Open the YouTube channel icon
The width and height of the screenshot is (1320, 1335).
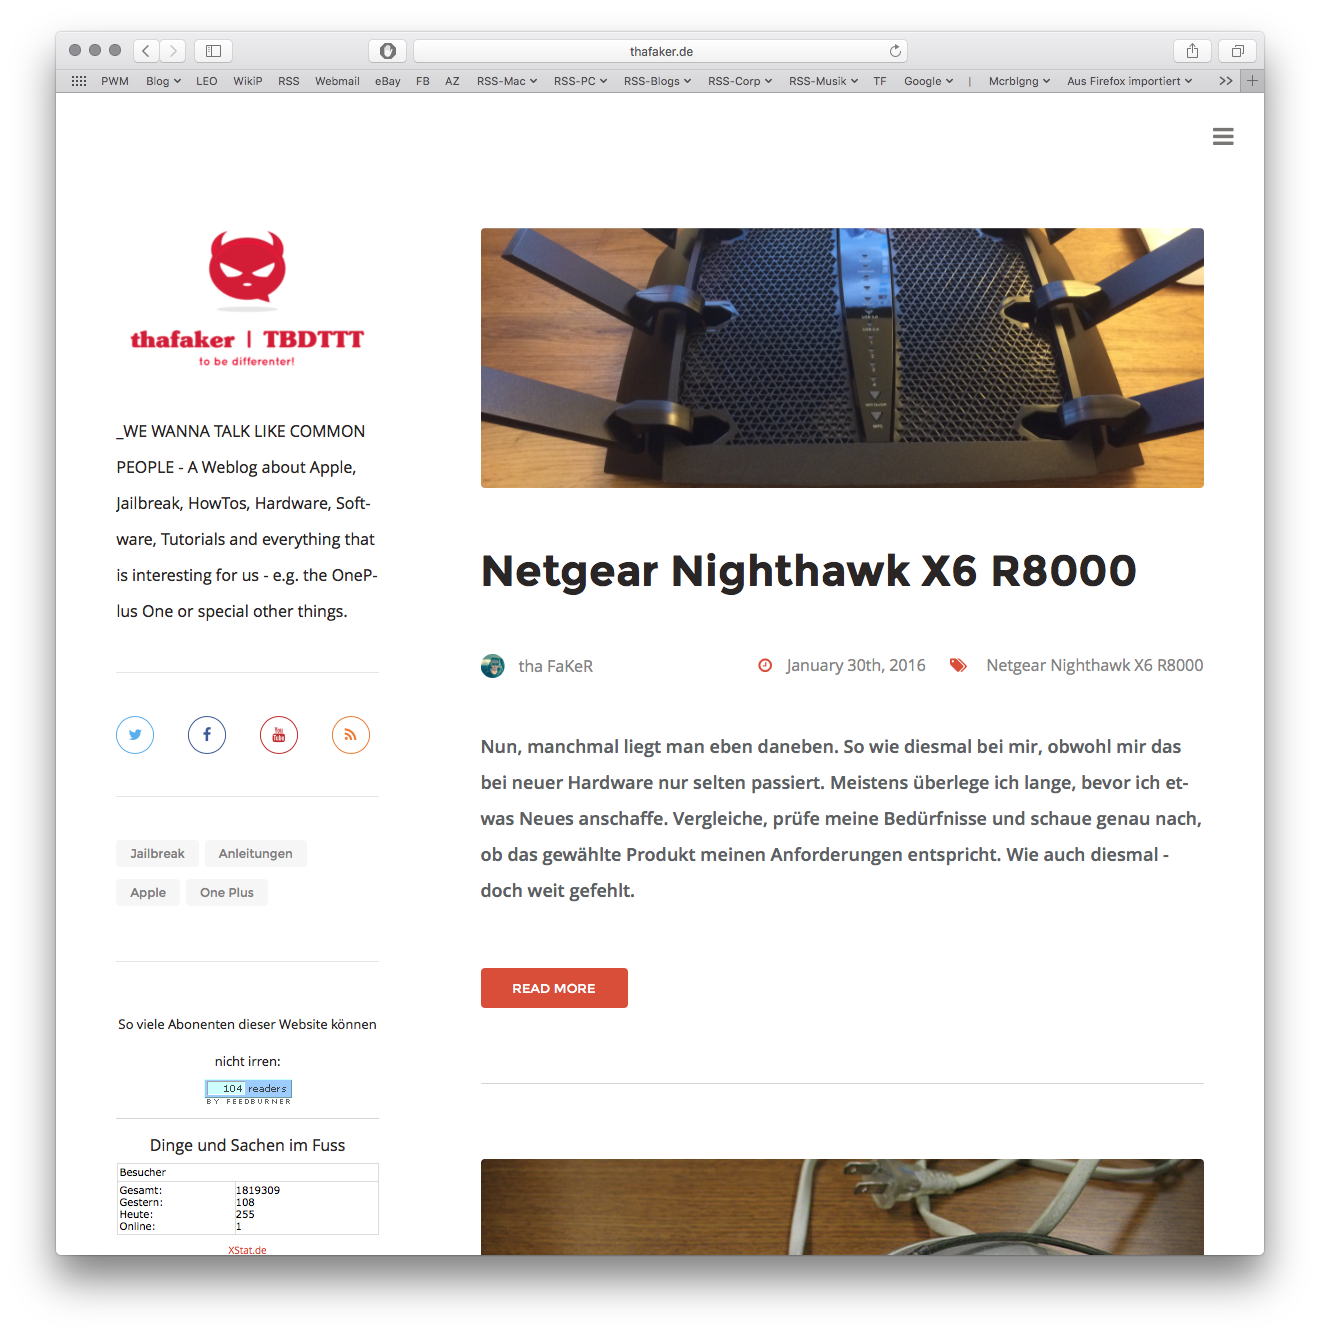pos(279,735)
